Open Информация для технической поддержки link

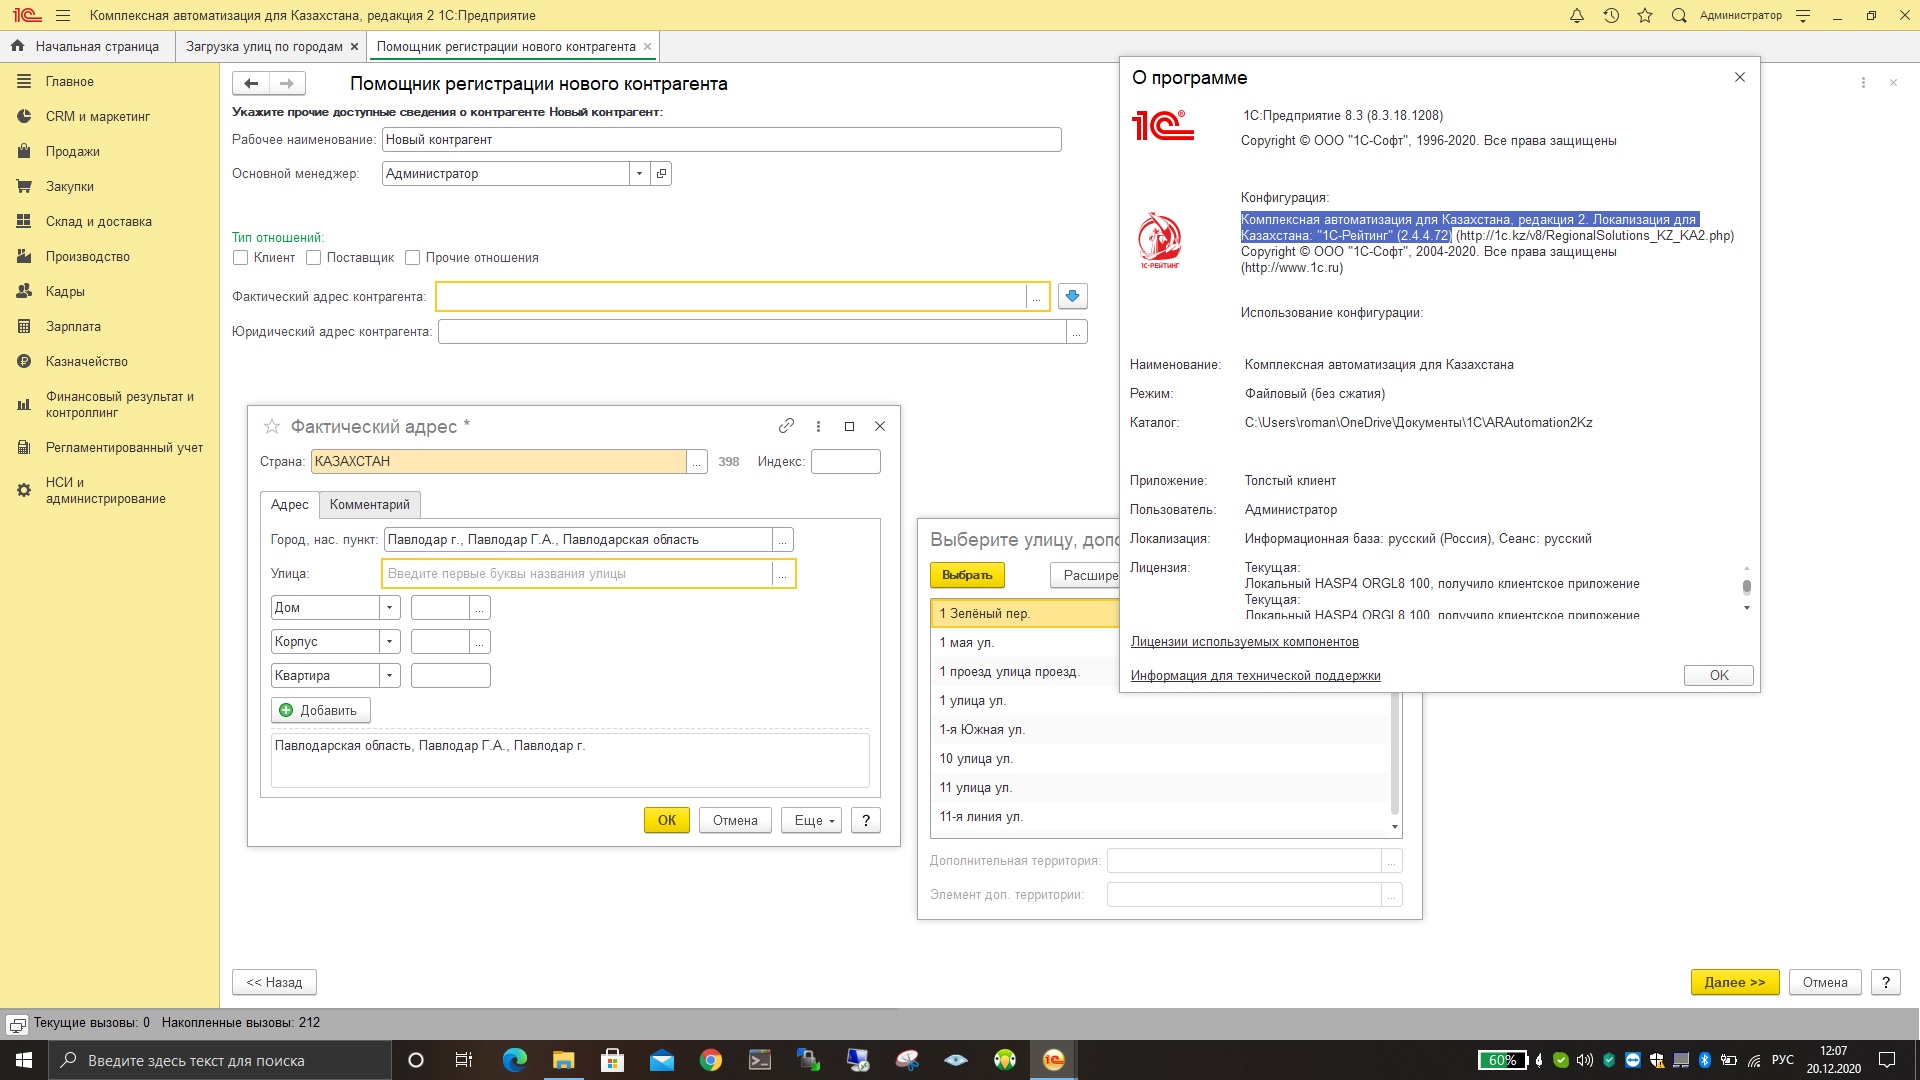pos(1255,676)
